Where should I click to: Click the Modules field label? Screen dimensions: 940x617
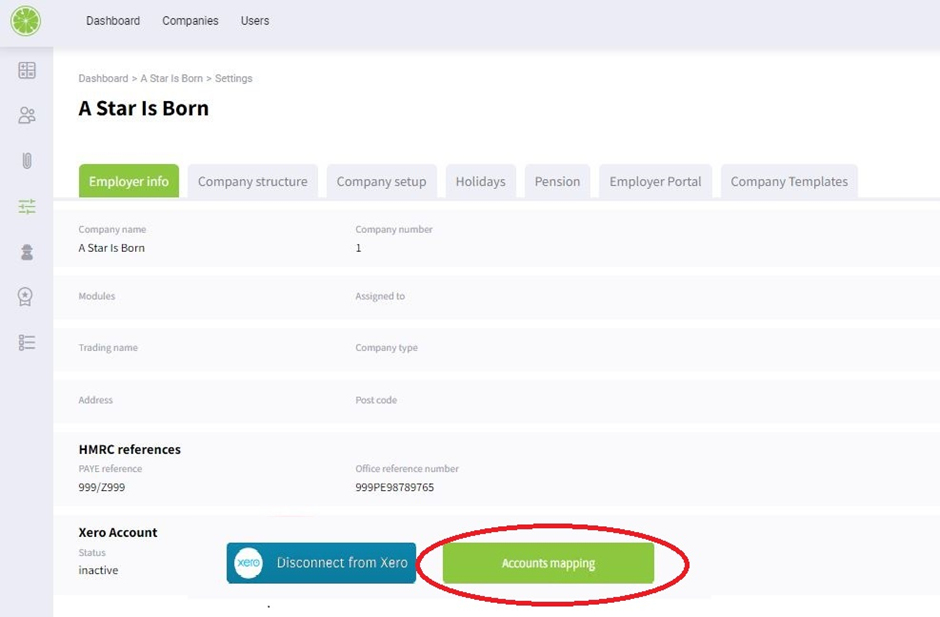[97, 296]
